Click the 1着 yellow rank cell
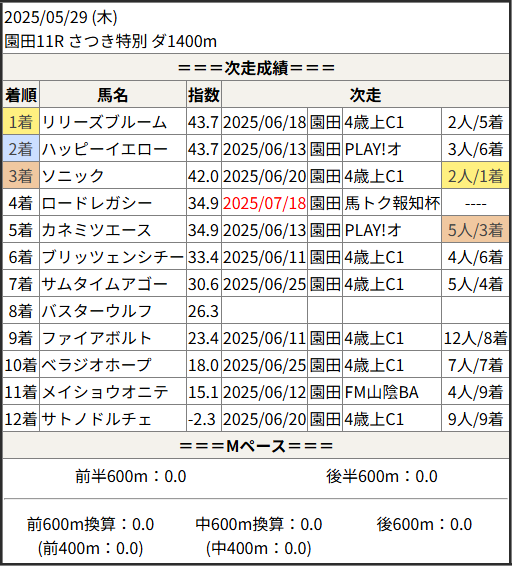 (21, 122)
